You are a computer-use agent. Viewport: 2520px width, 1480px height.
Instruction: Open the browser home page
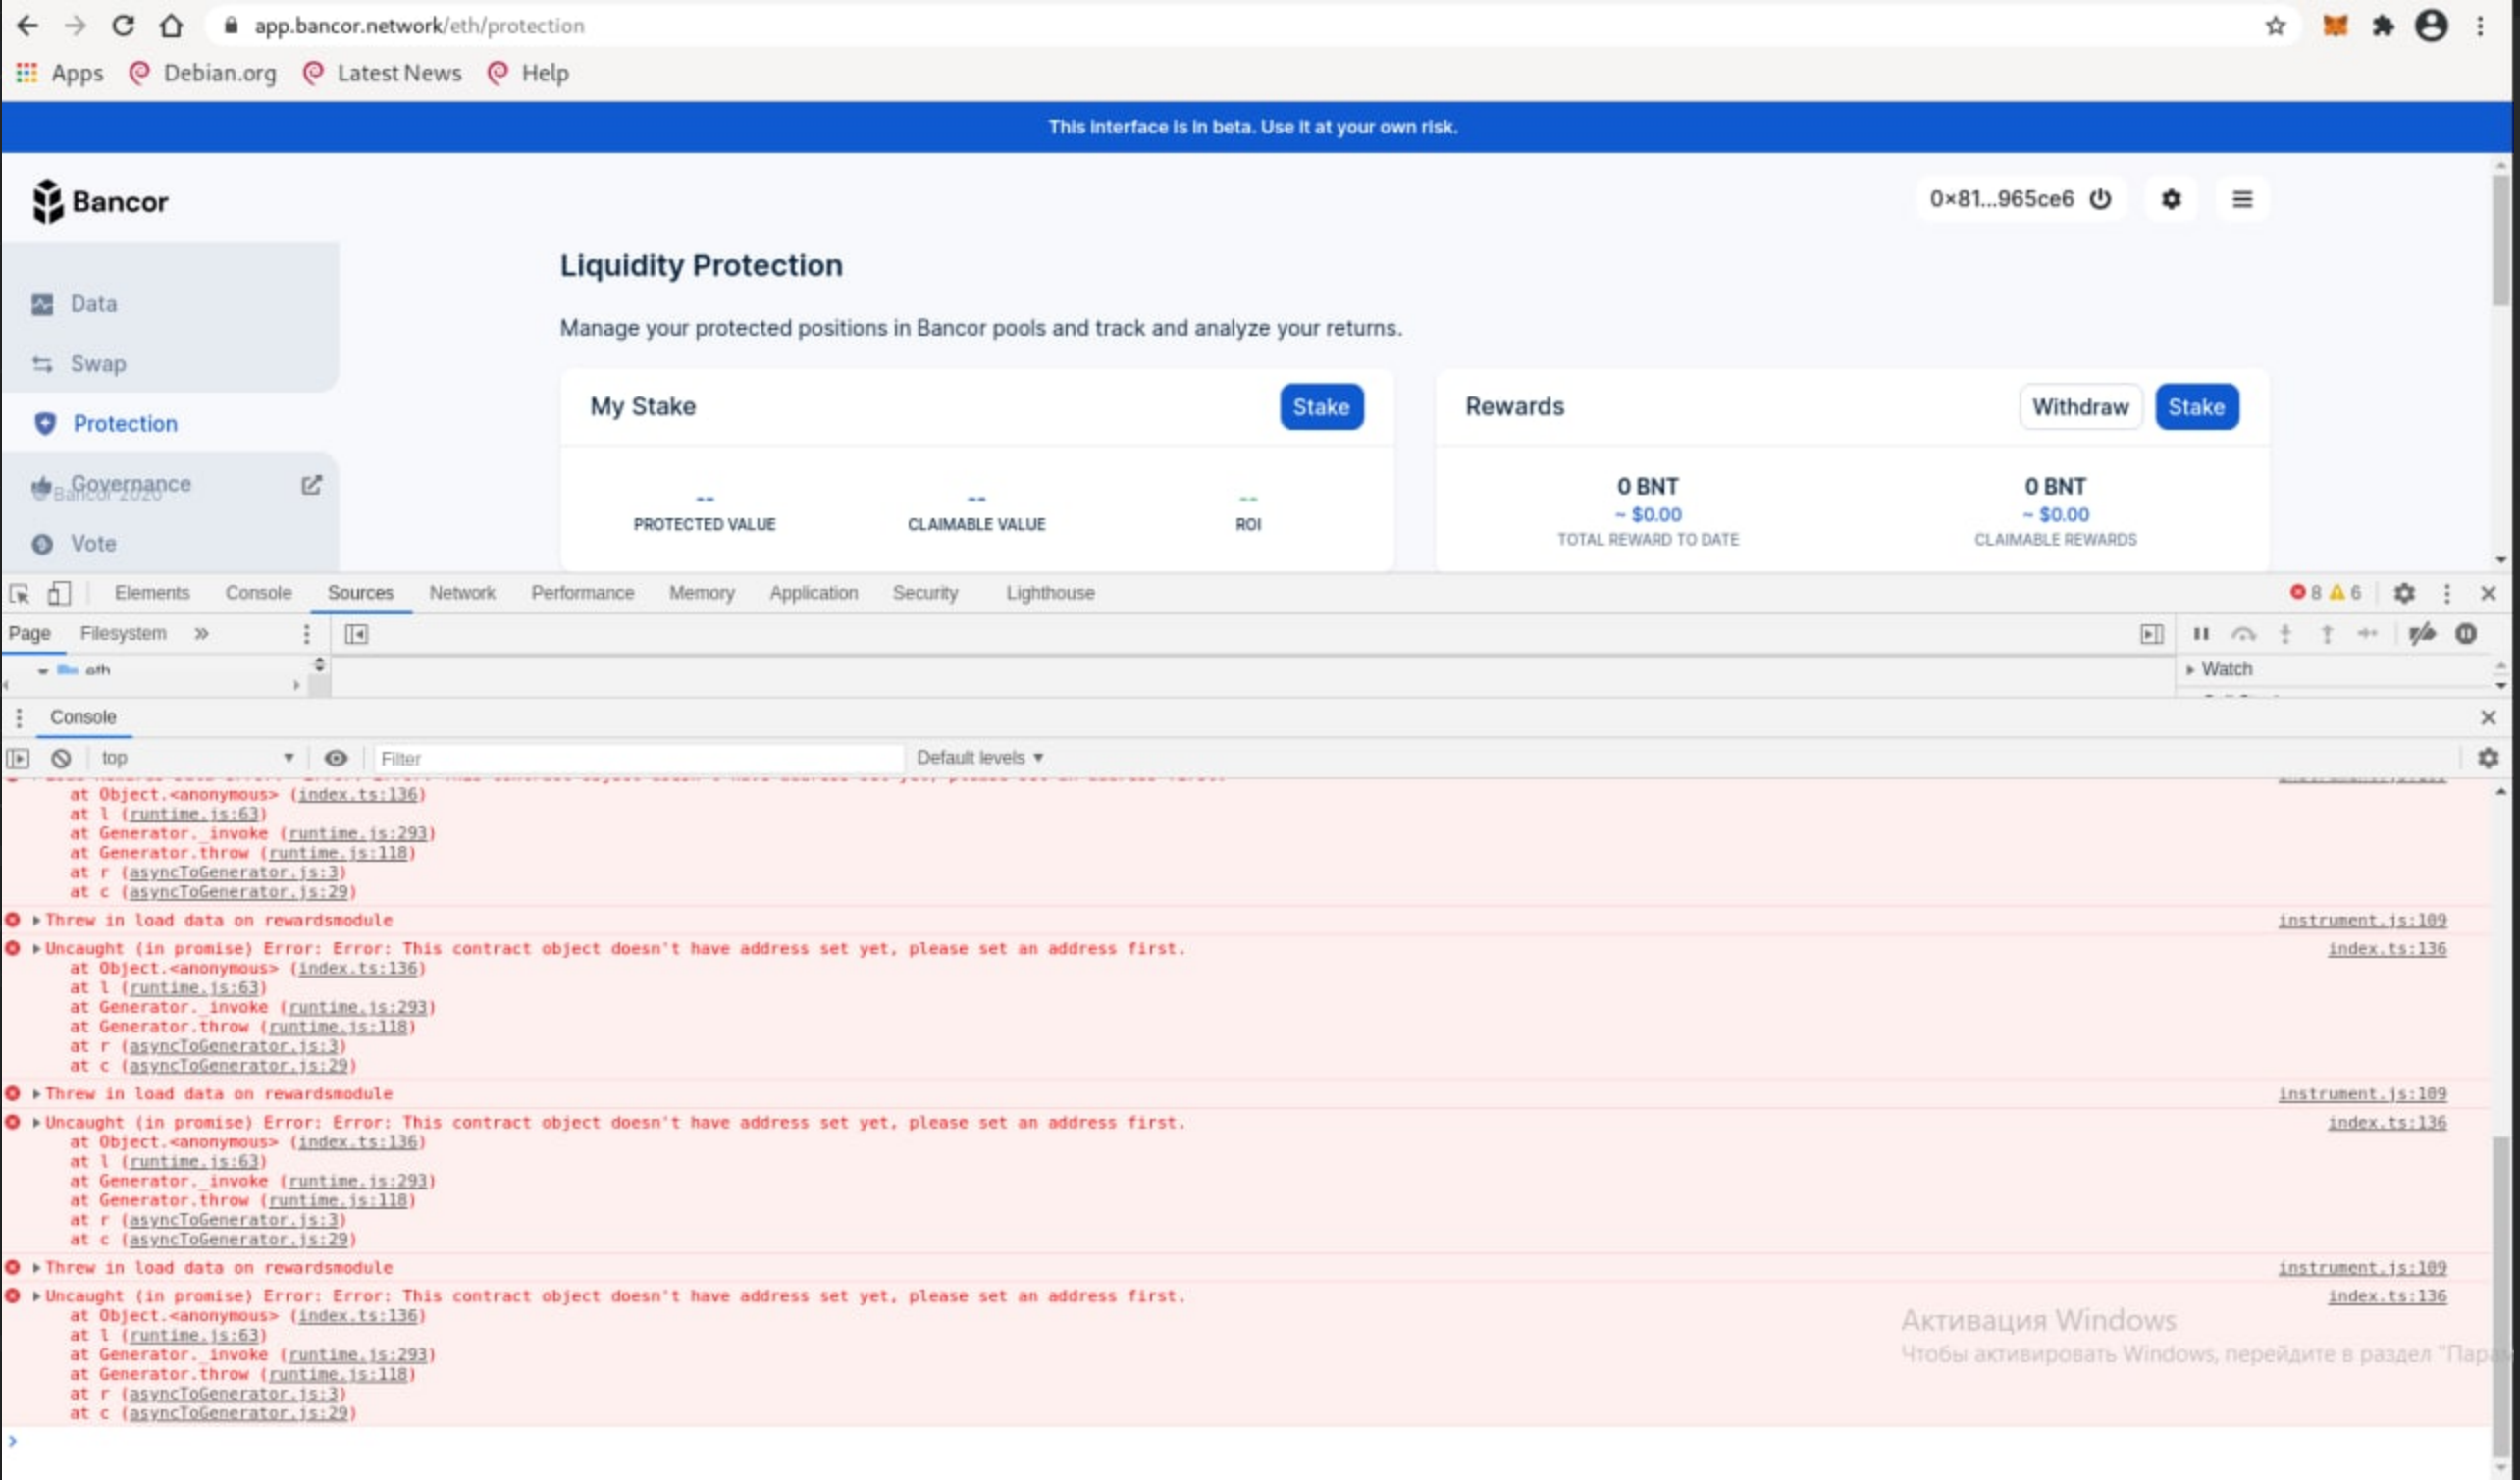click(x=171, y=26)
